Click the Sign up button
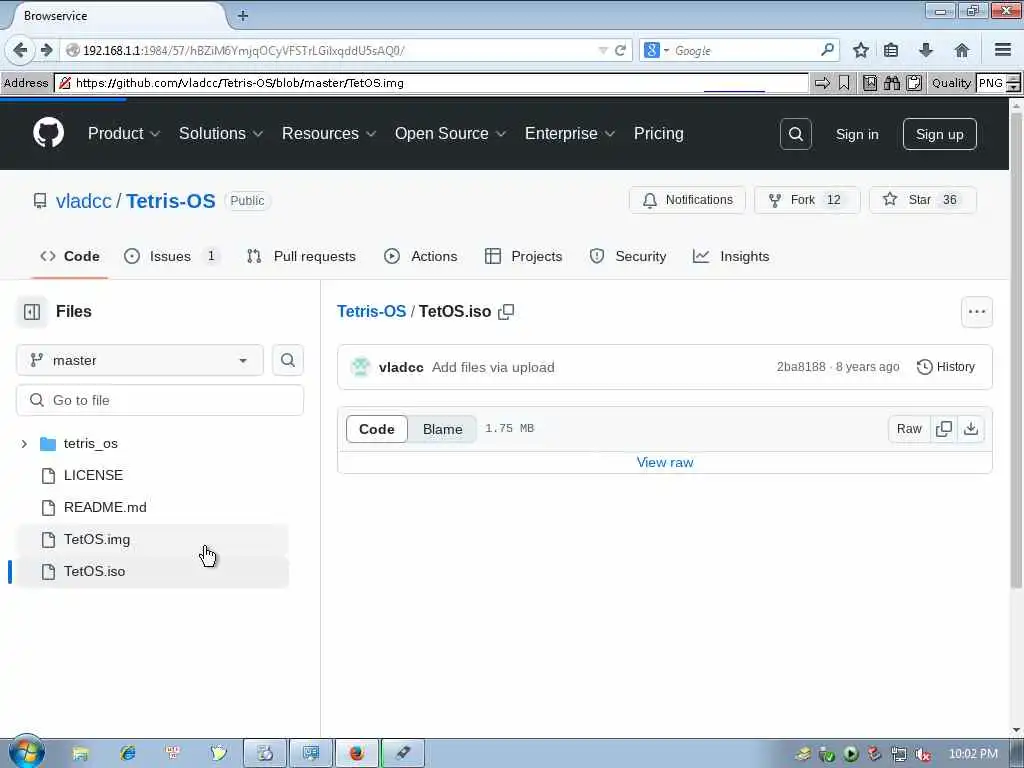Screen dimensions: 1024x768 [x=939, y=134]
